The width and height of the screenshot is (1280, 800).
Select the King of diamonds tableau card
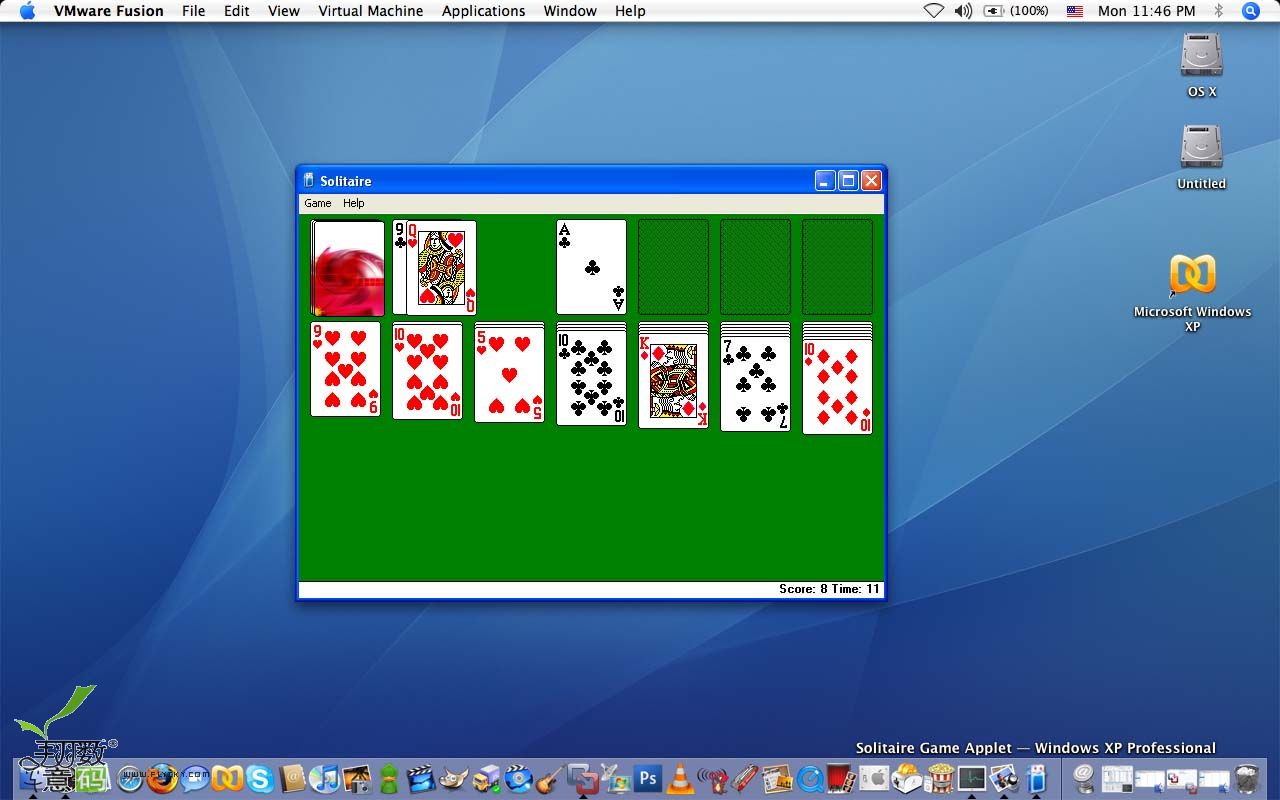pos(673,381)
